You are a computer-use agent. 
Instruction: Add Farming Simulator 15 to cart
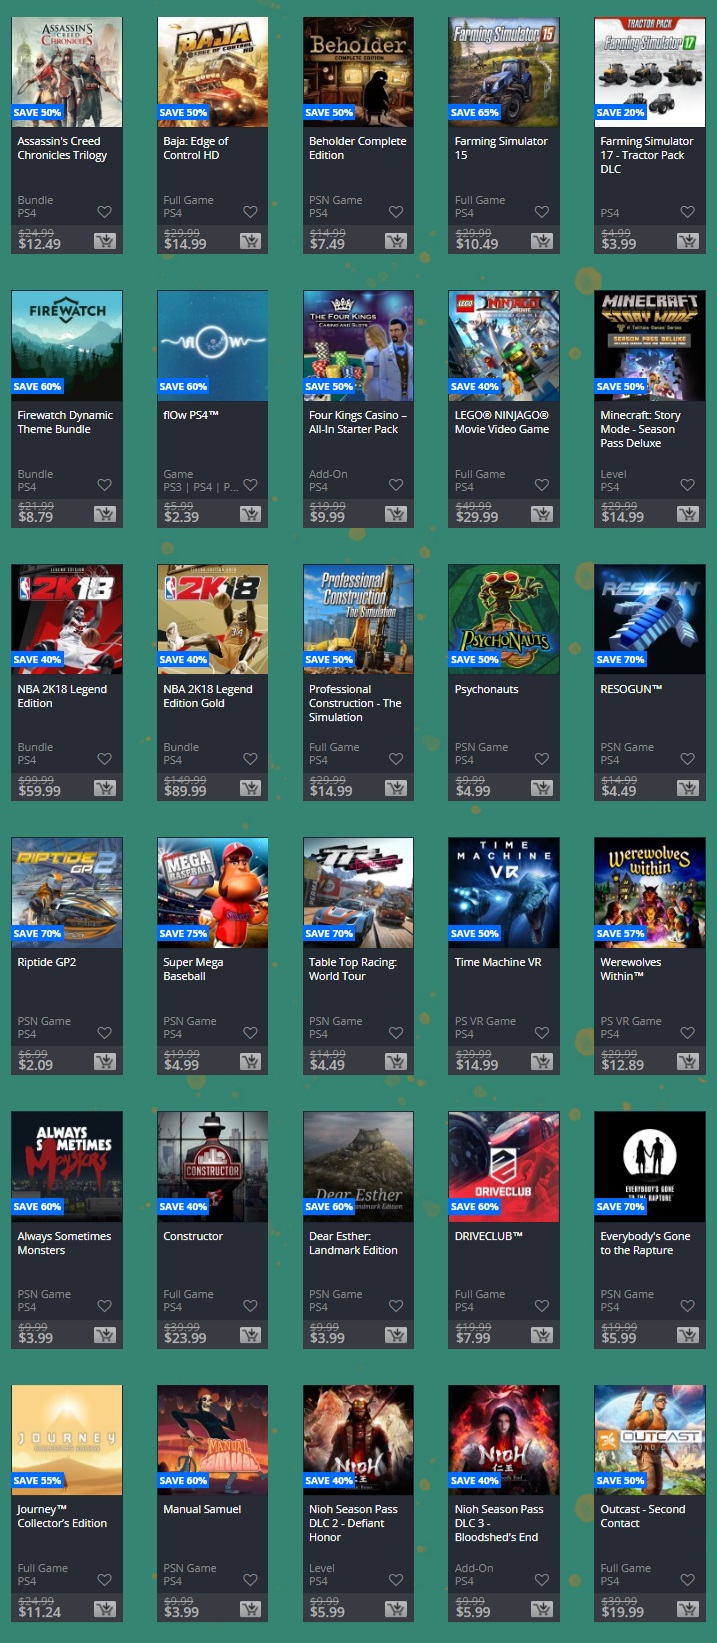[542, 241]
